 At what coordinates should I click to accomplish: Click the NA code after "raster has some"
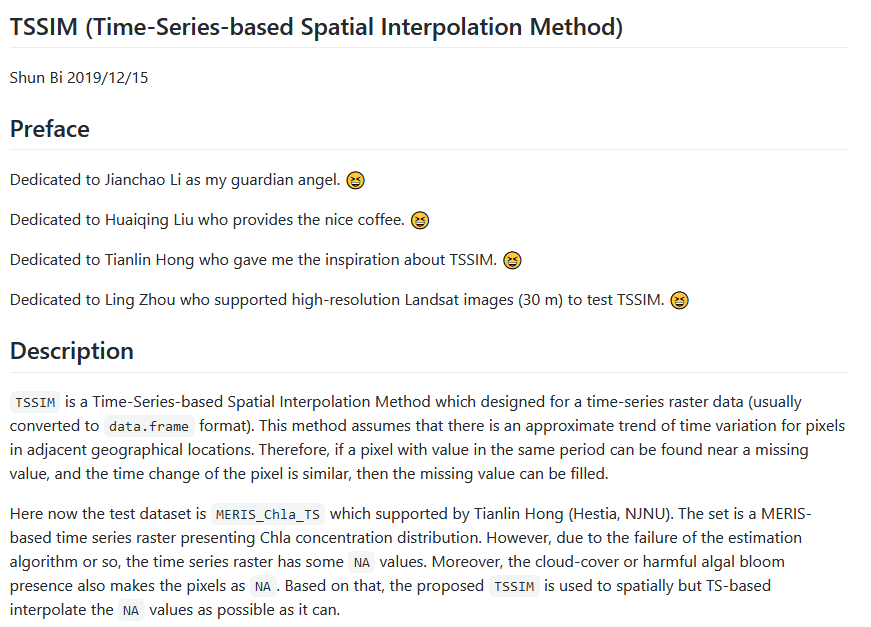(362, 563)
